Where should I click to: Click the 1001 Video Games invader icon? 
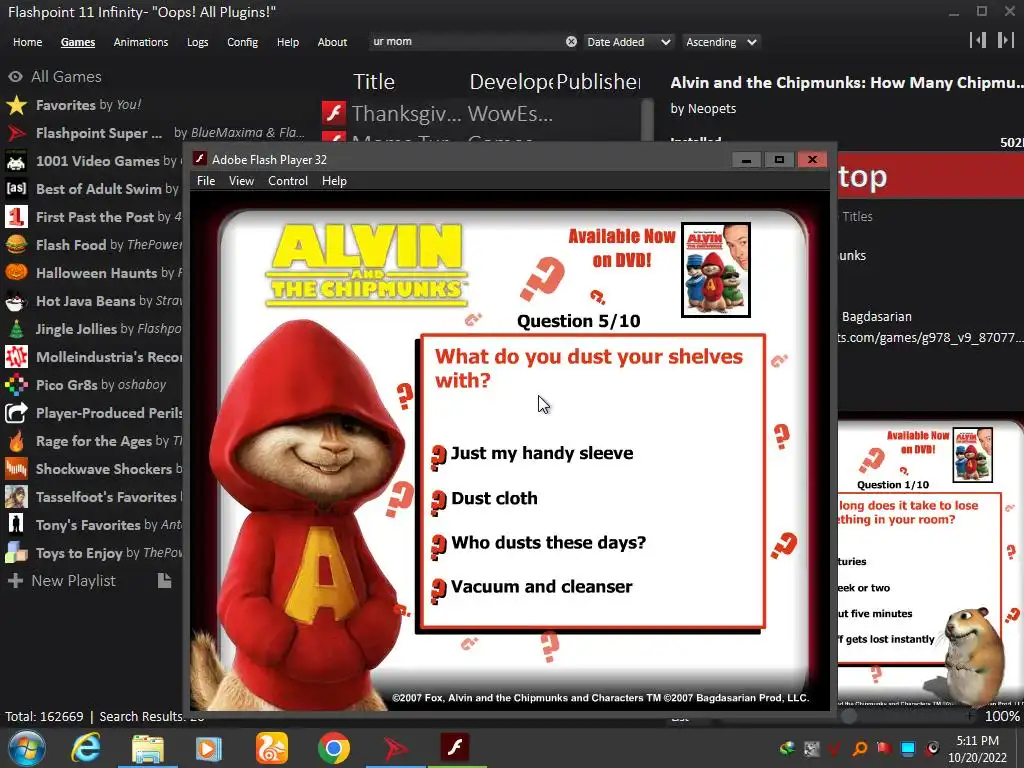[16, 161]
